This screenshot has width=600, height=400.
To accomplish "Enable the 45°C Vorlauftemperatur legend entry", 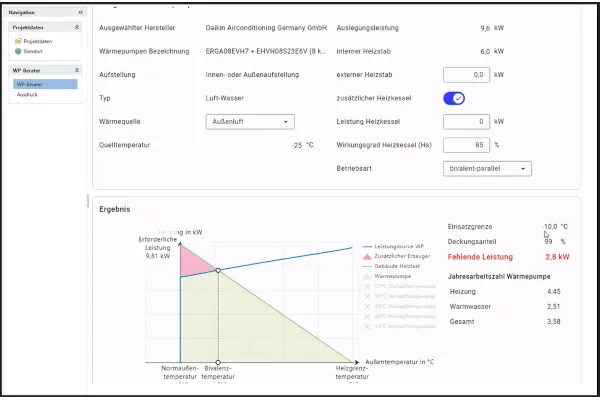I will click(399, 306).
